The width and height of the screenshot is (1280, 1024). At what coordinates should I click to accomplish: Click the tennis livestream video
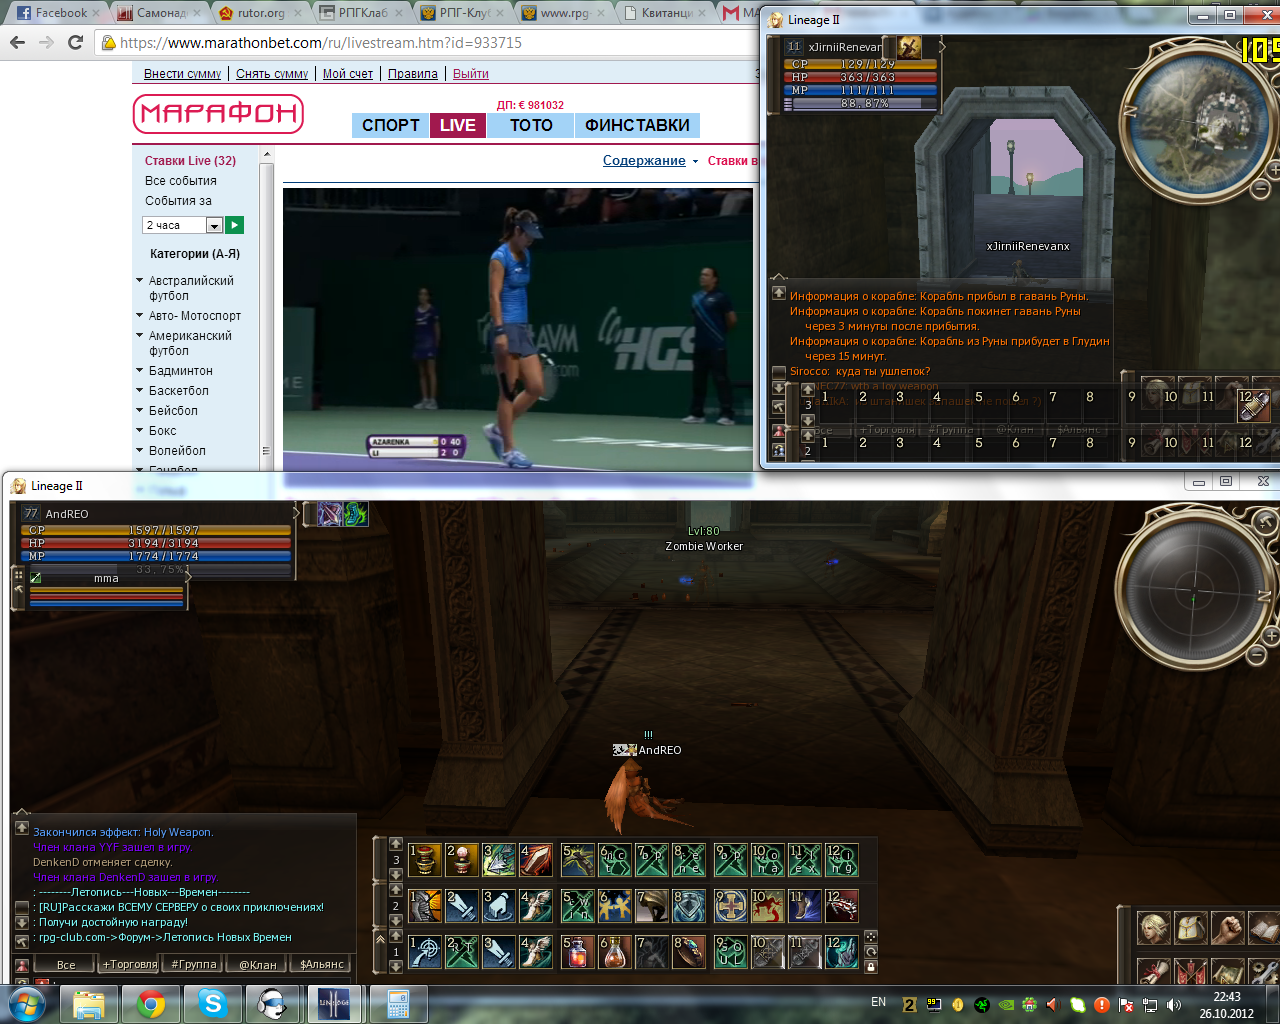coord(518,329)
